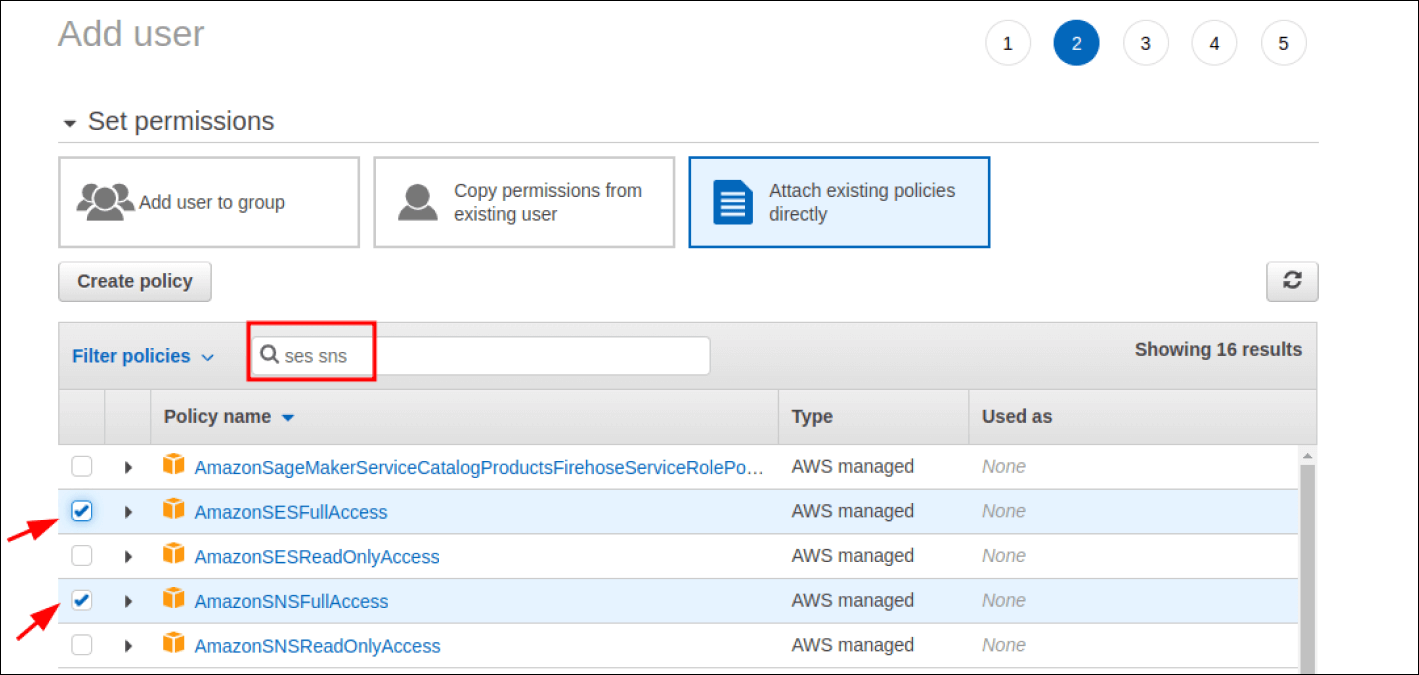Click the policy cube icon beside AmazonSESReadOnlyAccess
Screen dimensions: 1419x675
click(x=174, y=555)
